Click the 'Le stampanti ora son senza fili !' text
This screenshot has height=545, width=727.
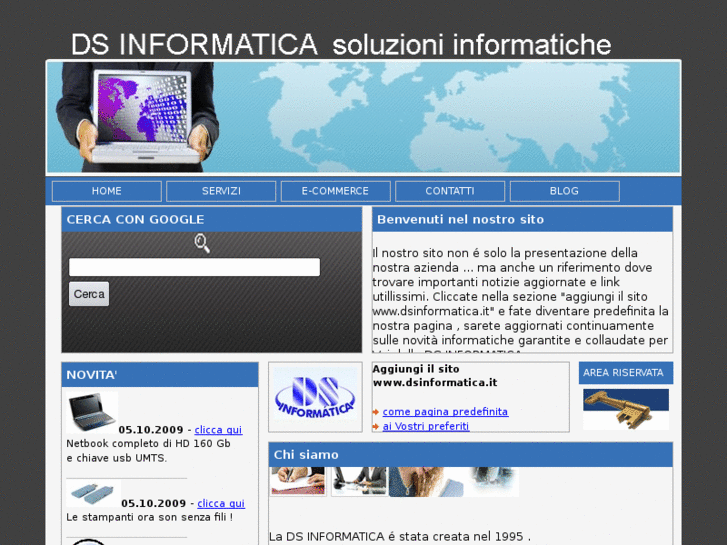click(149, 517)
